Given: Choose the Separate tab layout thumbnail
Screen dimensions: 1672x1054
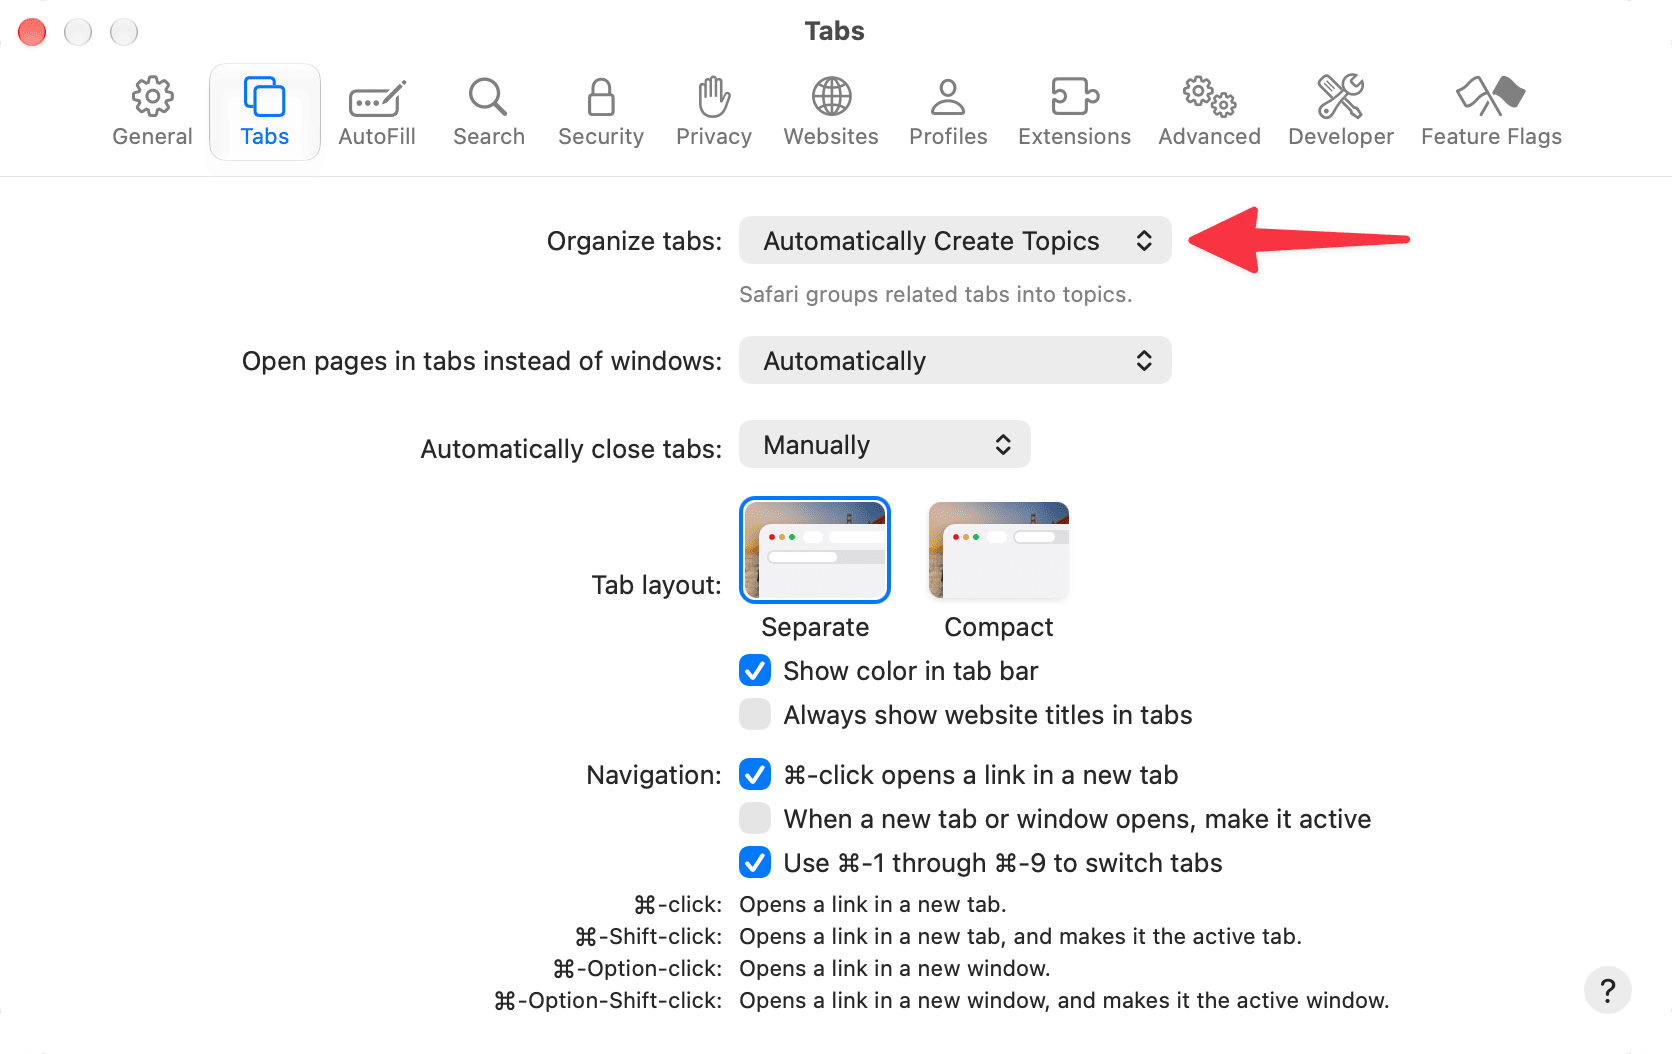Looking at the screenshot, I should coord(815,550).
